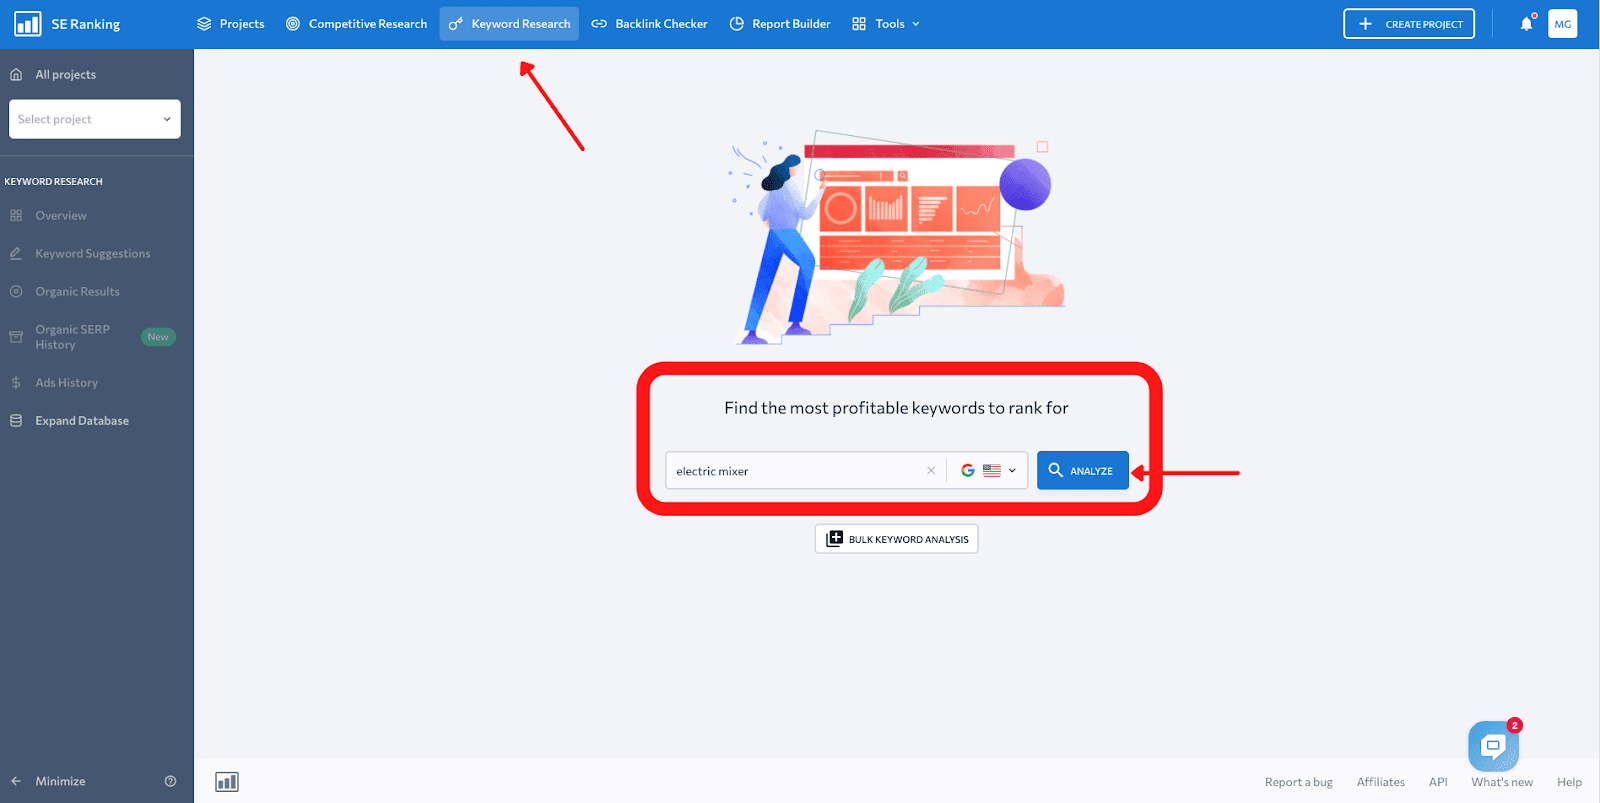Clear the keyword field with the X

tap(931, 471)
